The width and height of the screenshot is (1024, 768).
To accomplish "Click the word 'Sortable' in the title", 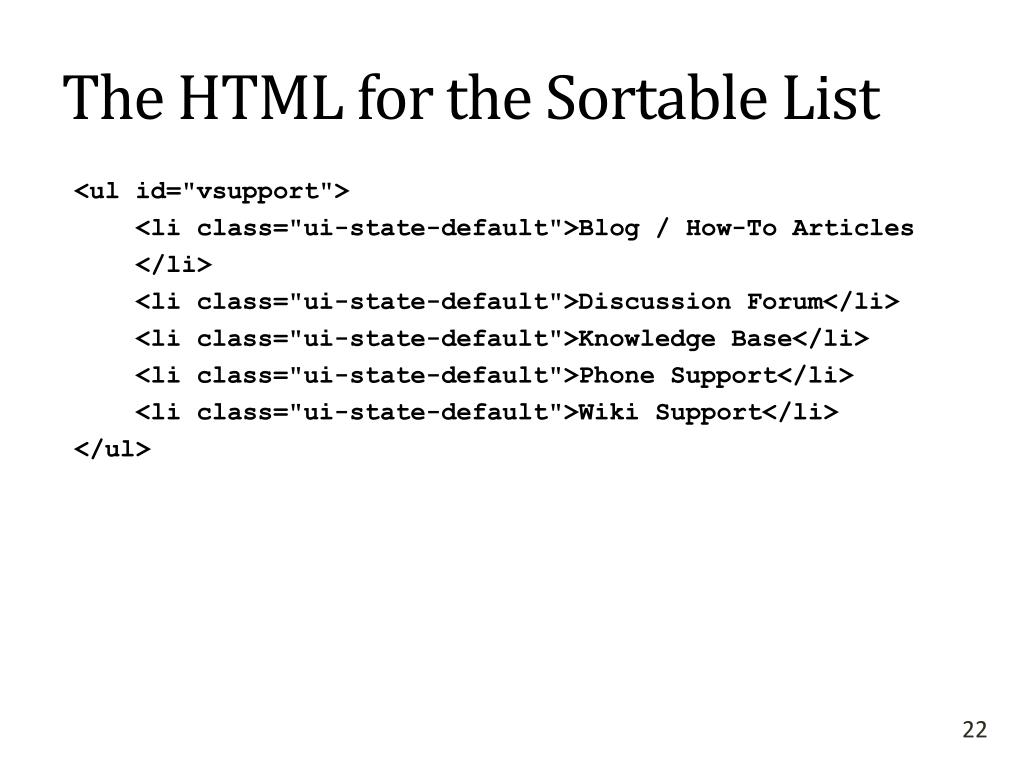I will [x=656, y=98].
